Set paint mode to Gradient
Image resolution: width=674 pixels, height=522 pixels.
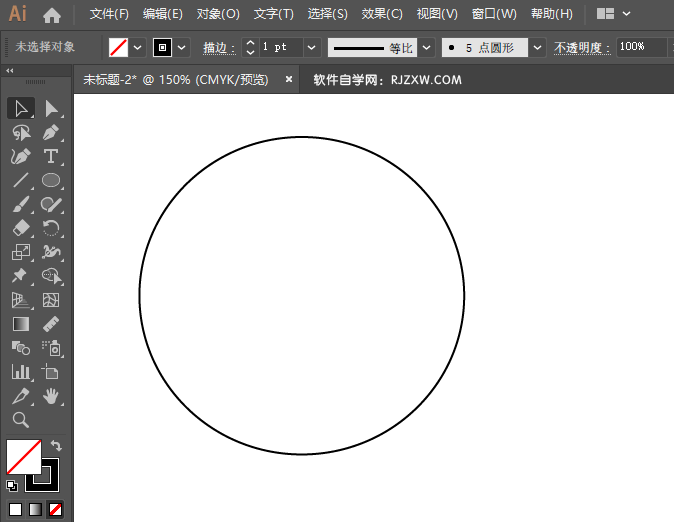coord(35,510)
